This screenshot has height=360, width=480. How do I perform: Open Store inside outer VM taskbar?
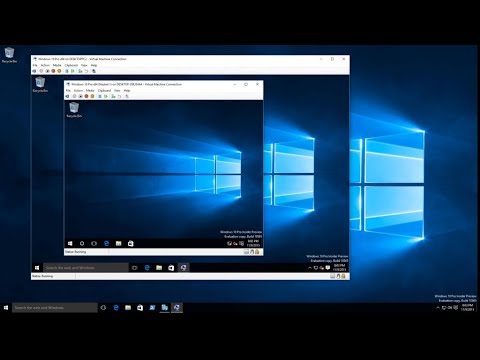(x=171, y=268)
